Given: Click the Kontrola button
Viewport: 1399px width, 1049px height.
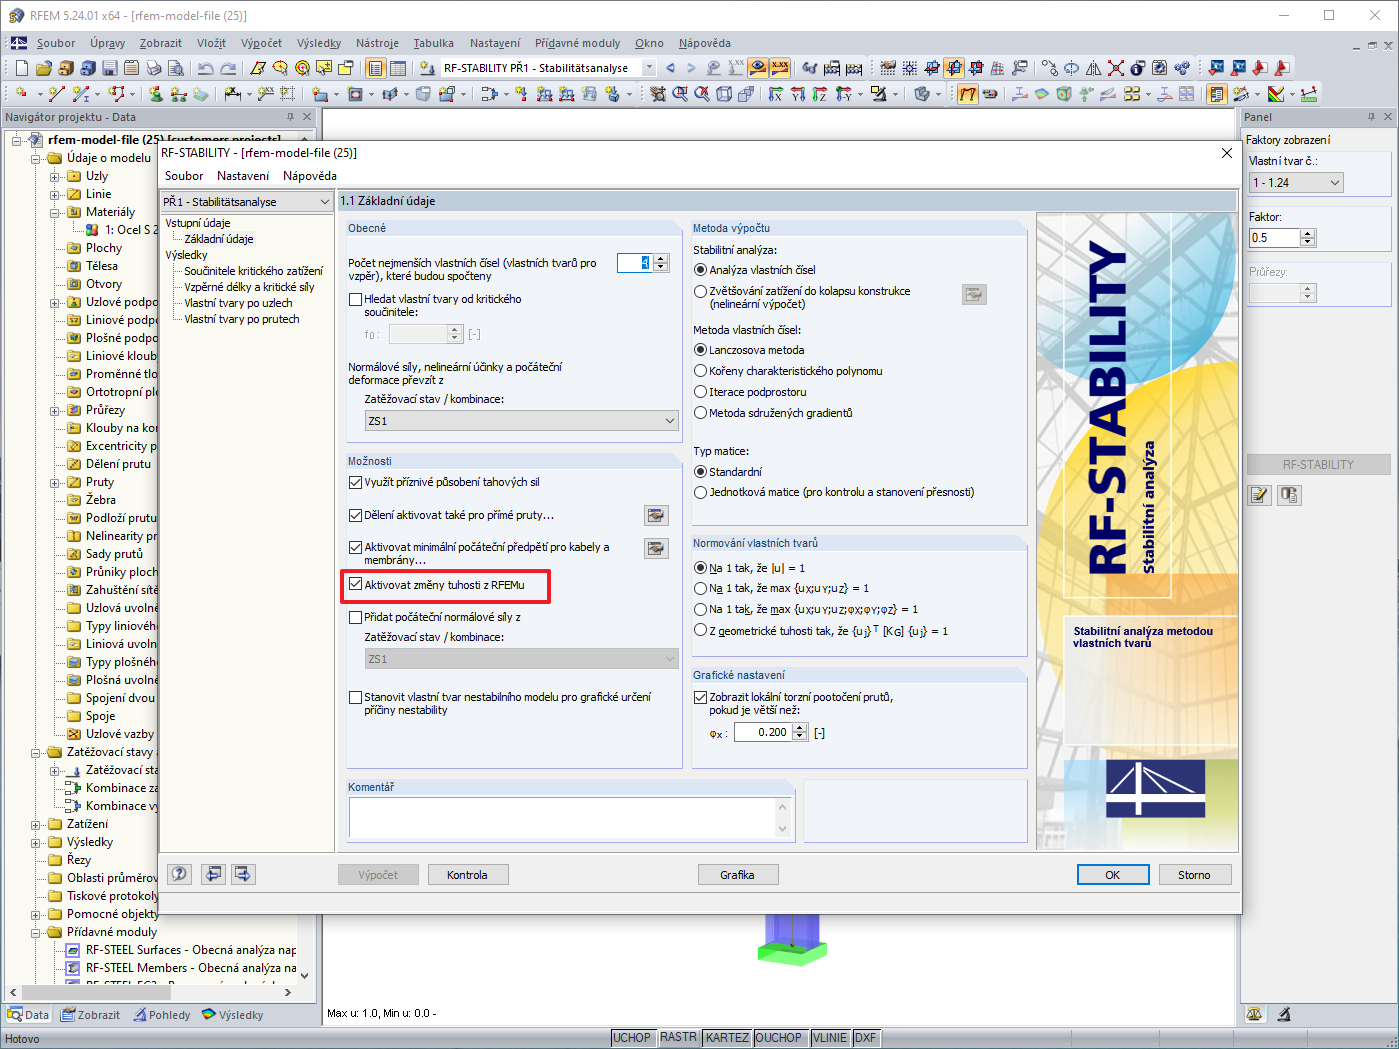Looking at the screenshot, I should [468, 875].
